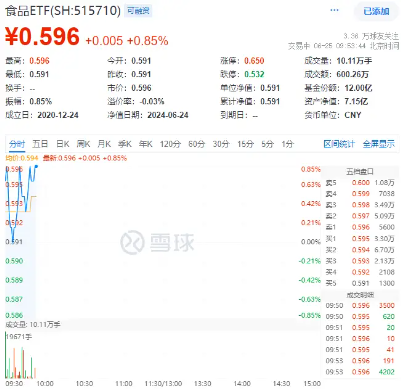
Task: Select the 买3 0.593 order row
Action: pos(360,261)
